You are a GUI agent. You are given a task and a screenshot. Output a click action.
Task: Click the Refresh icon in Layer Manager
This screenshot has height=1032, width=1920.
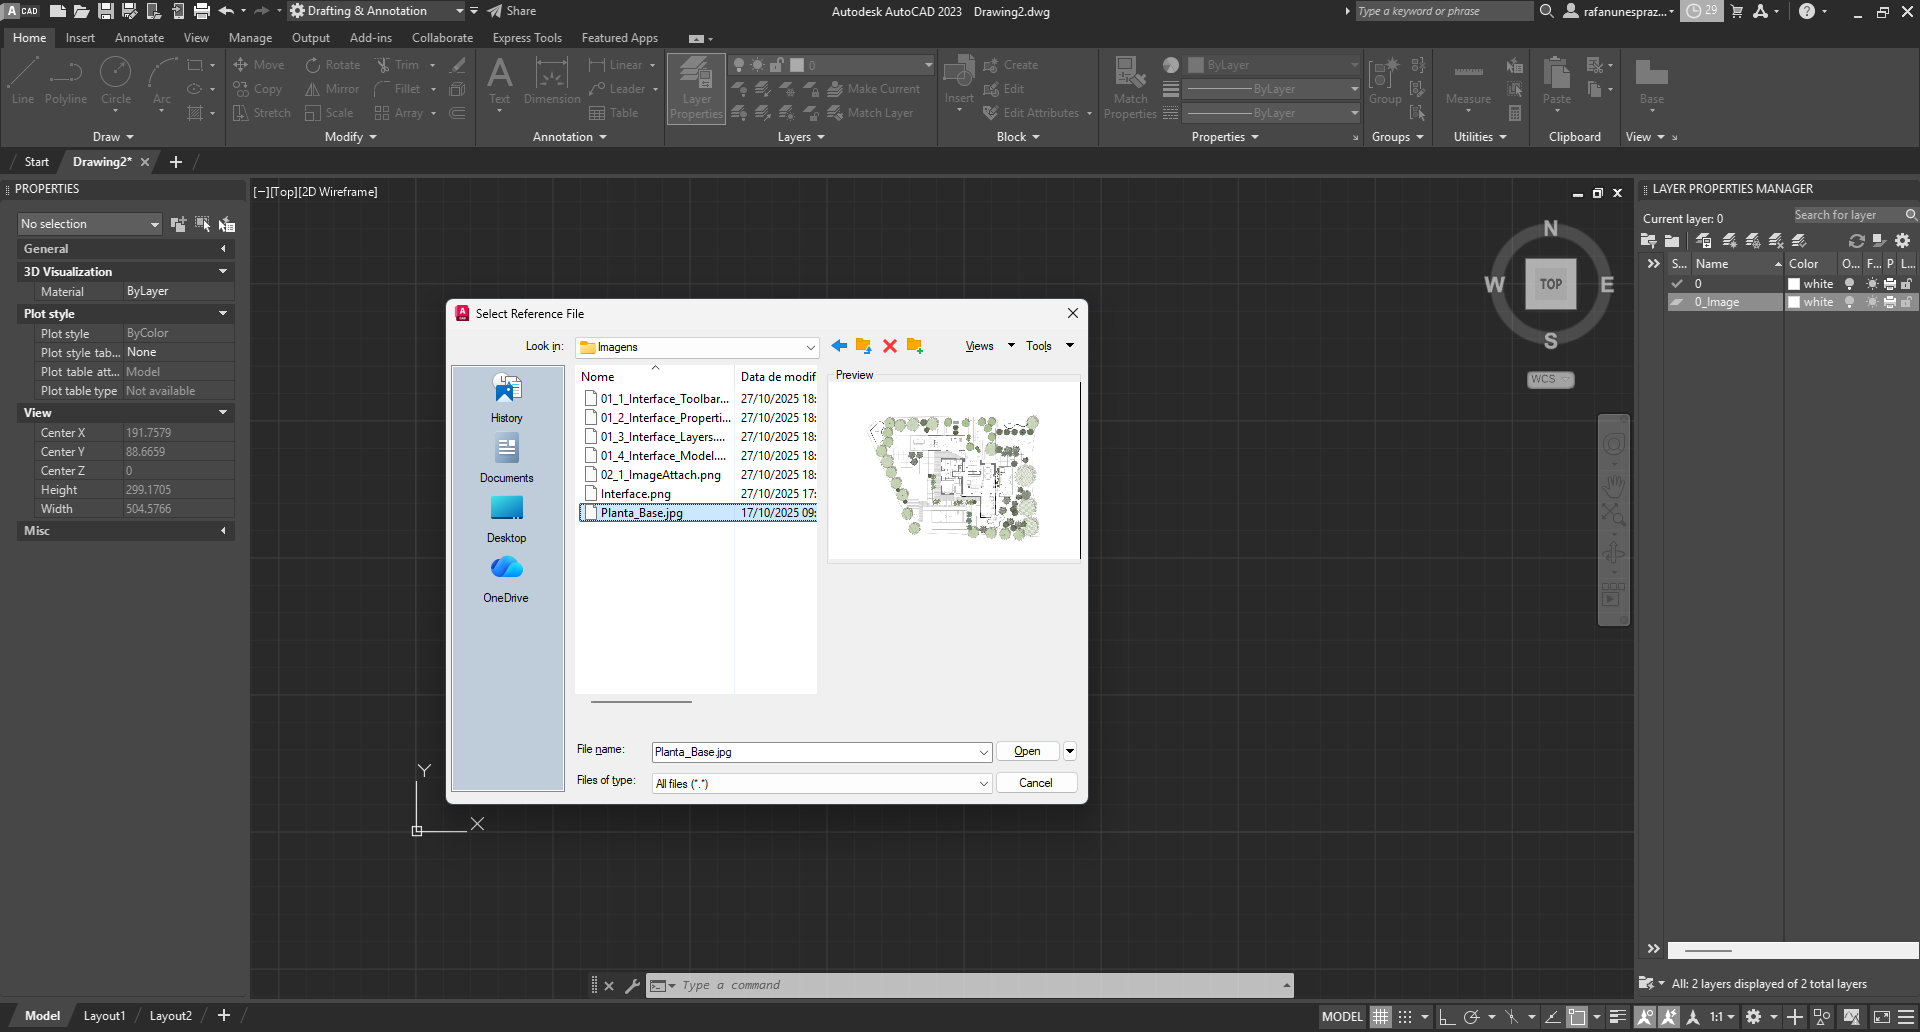pos(1856,241)
